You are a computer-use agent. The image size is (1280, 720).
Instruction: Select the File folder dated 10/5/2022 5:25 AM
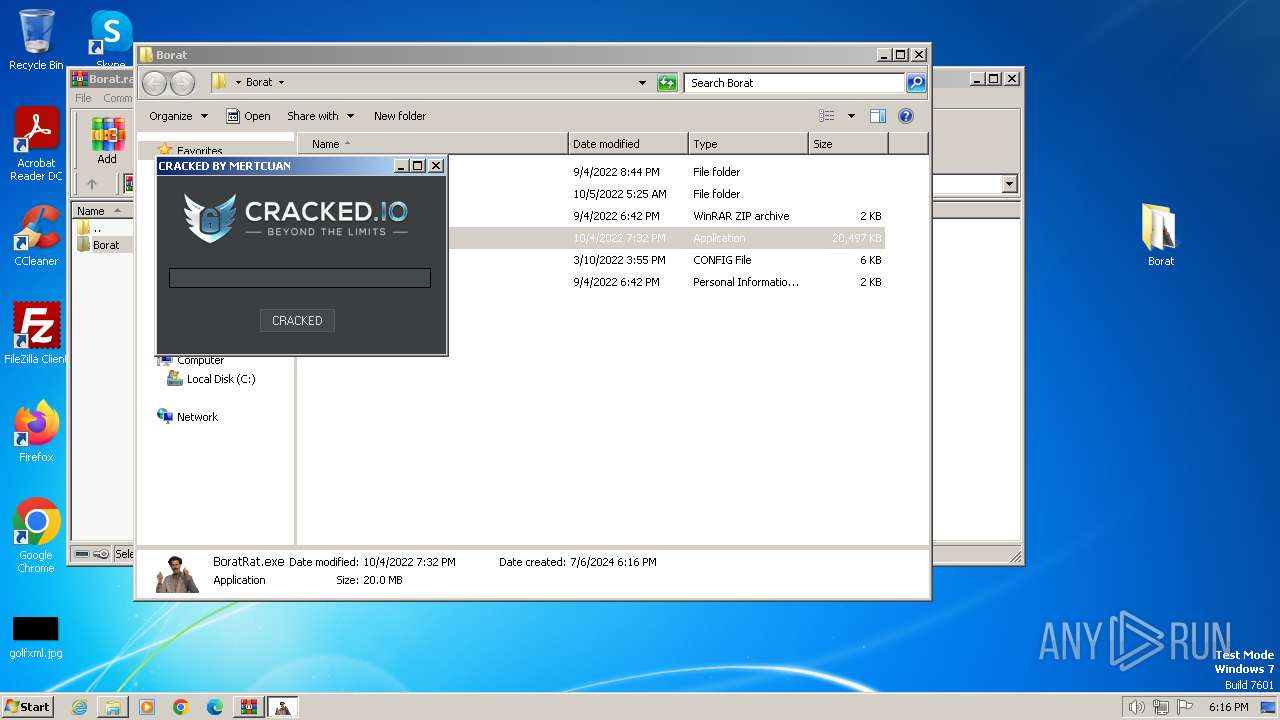(x=666, y=194)
